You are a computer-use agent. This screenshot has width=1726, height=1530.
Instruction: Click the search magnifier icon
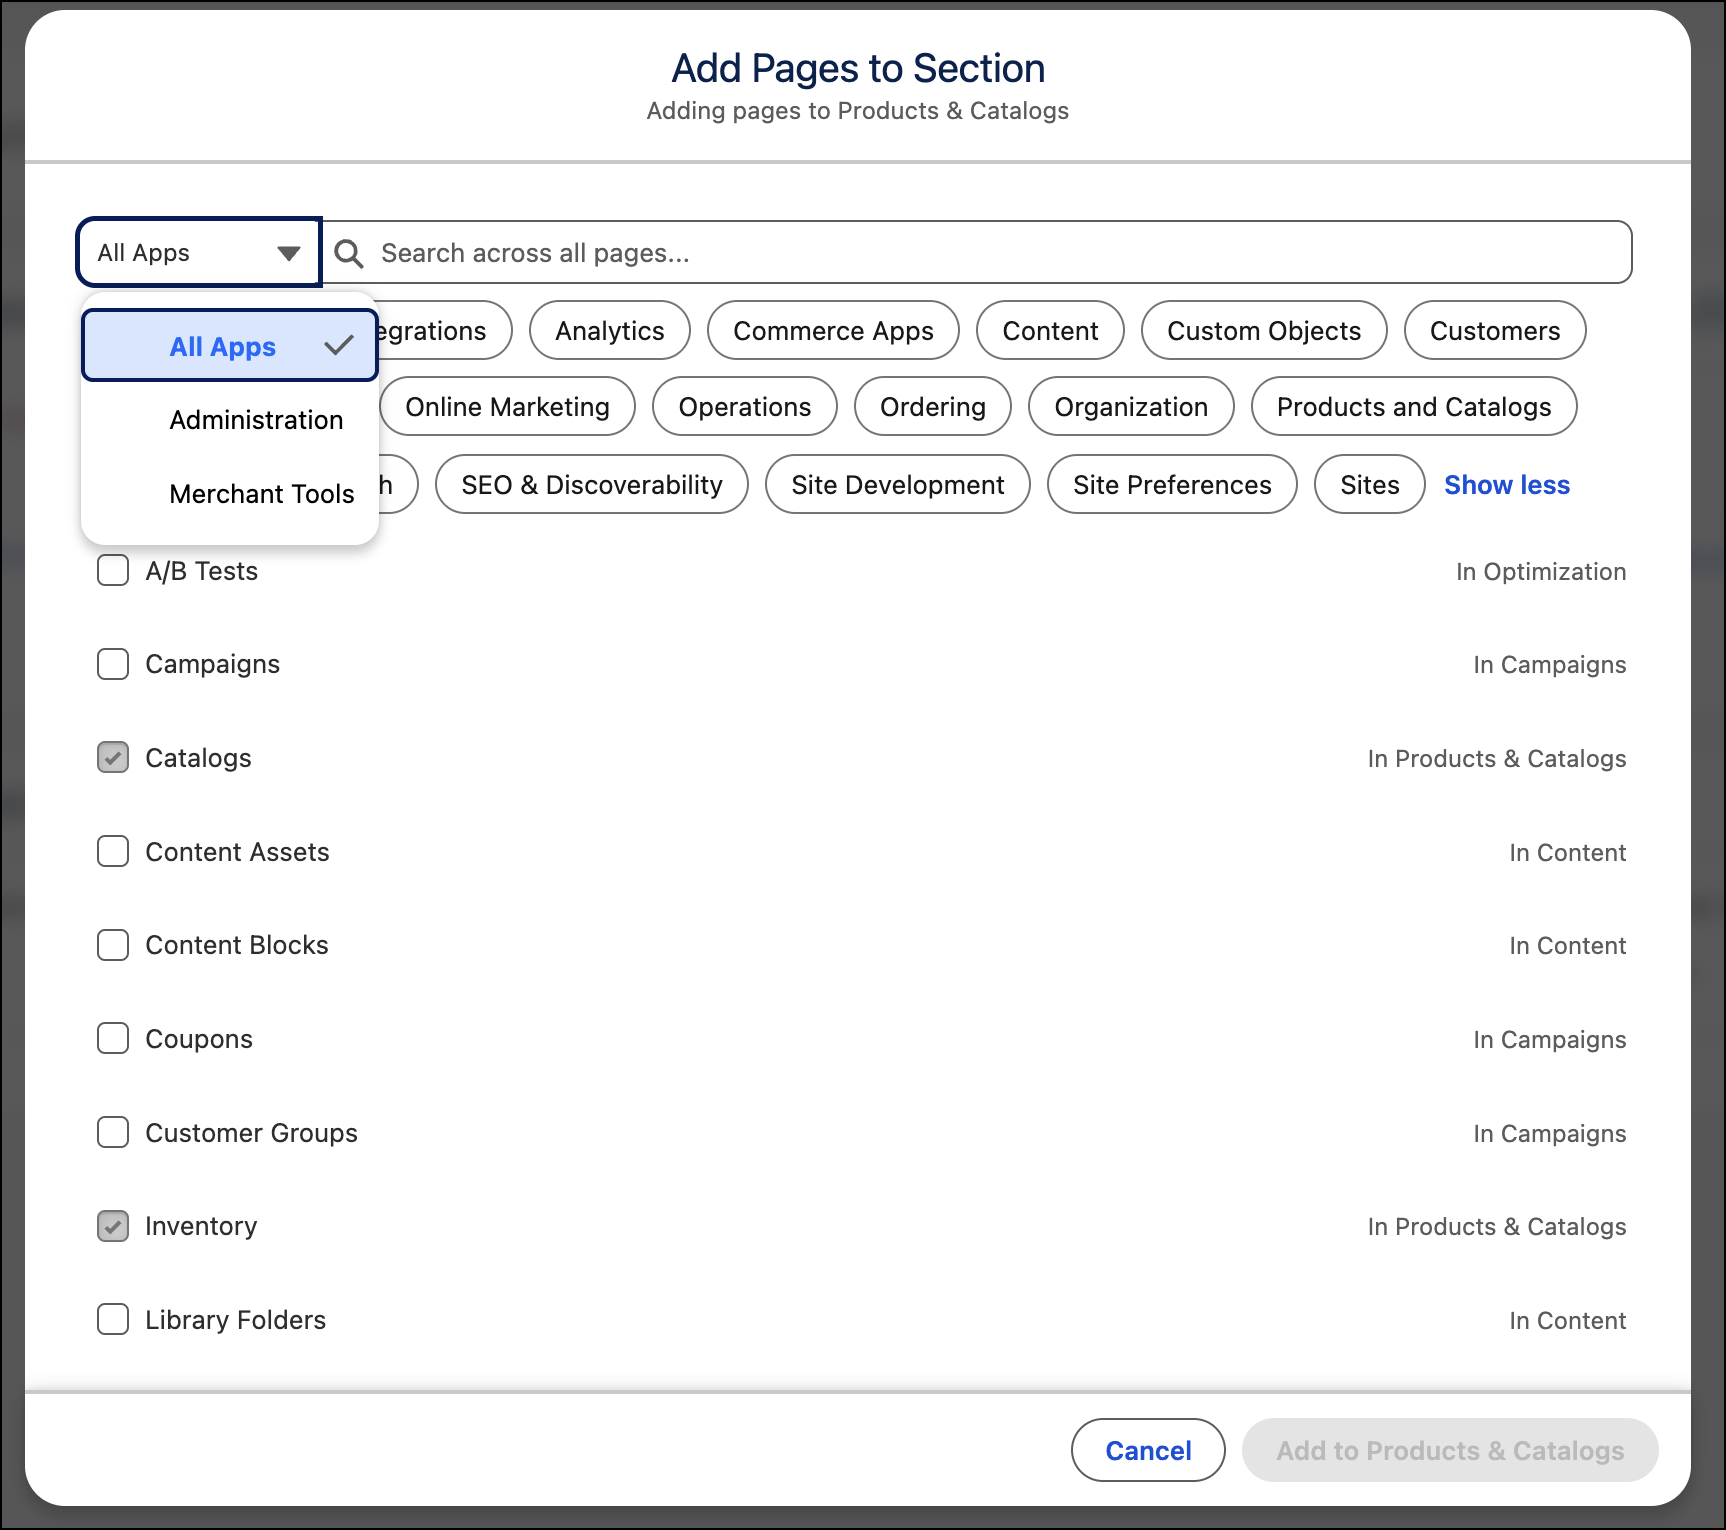pyautogui.click(x=348, y=253)
